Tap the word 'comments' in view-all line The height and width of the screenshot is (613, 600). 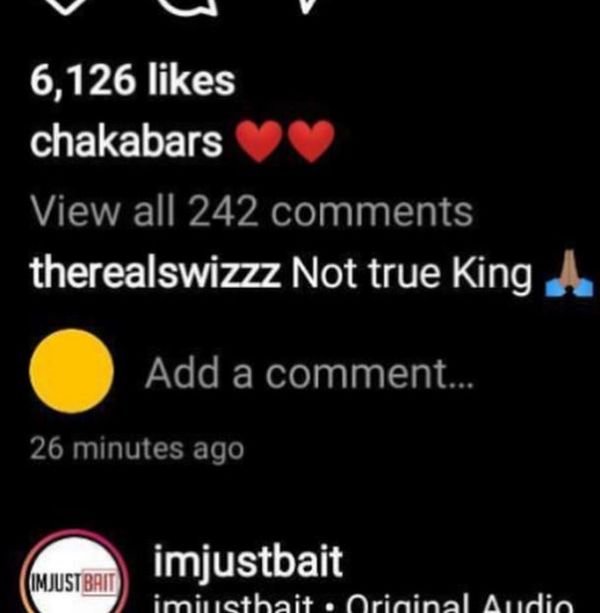(372, 212)
